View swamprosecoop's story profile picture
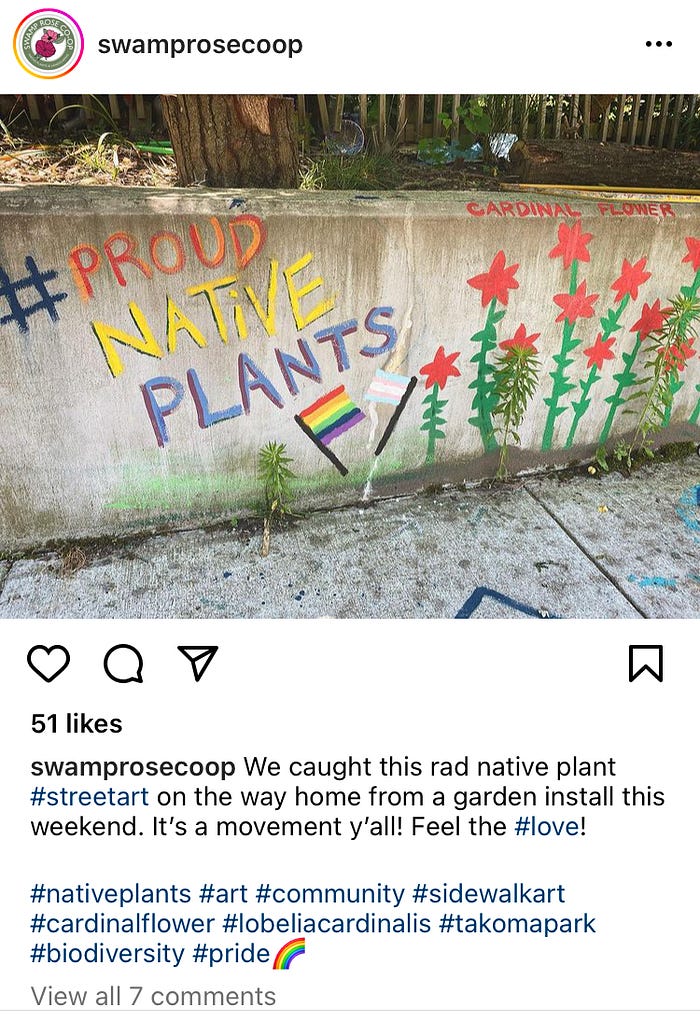The height and width of the screenshot is (1021, 700). coord(48,44)
